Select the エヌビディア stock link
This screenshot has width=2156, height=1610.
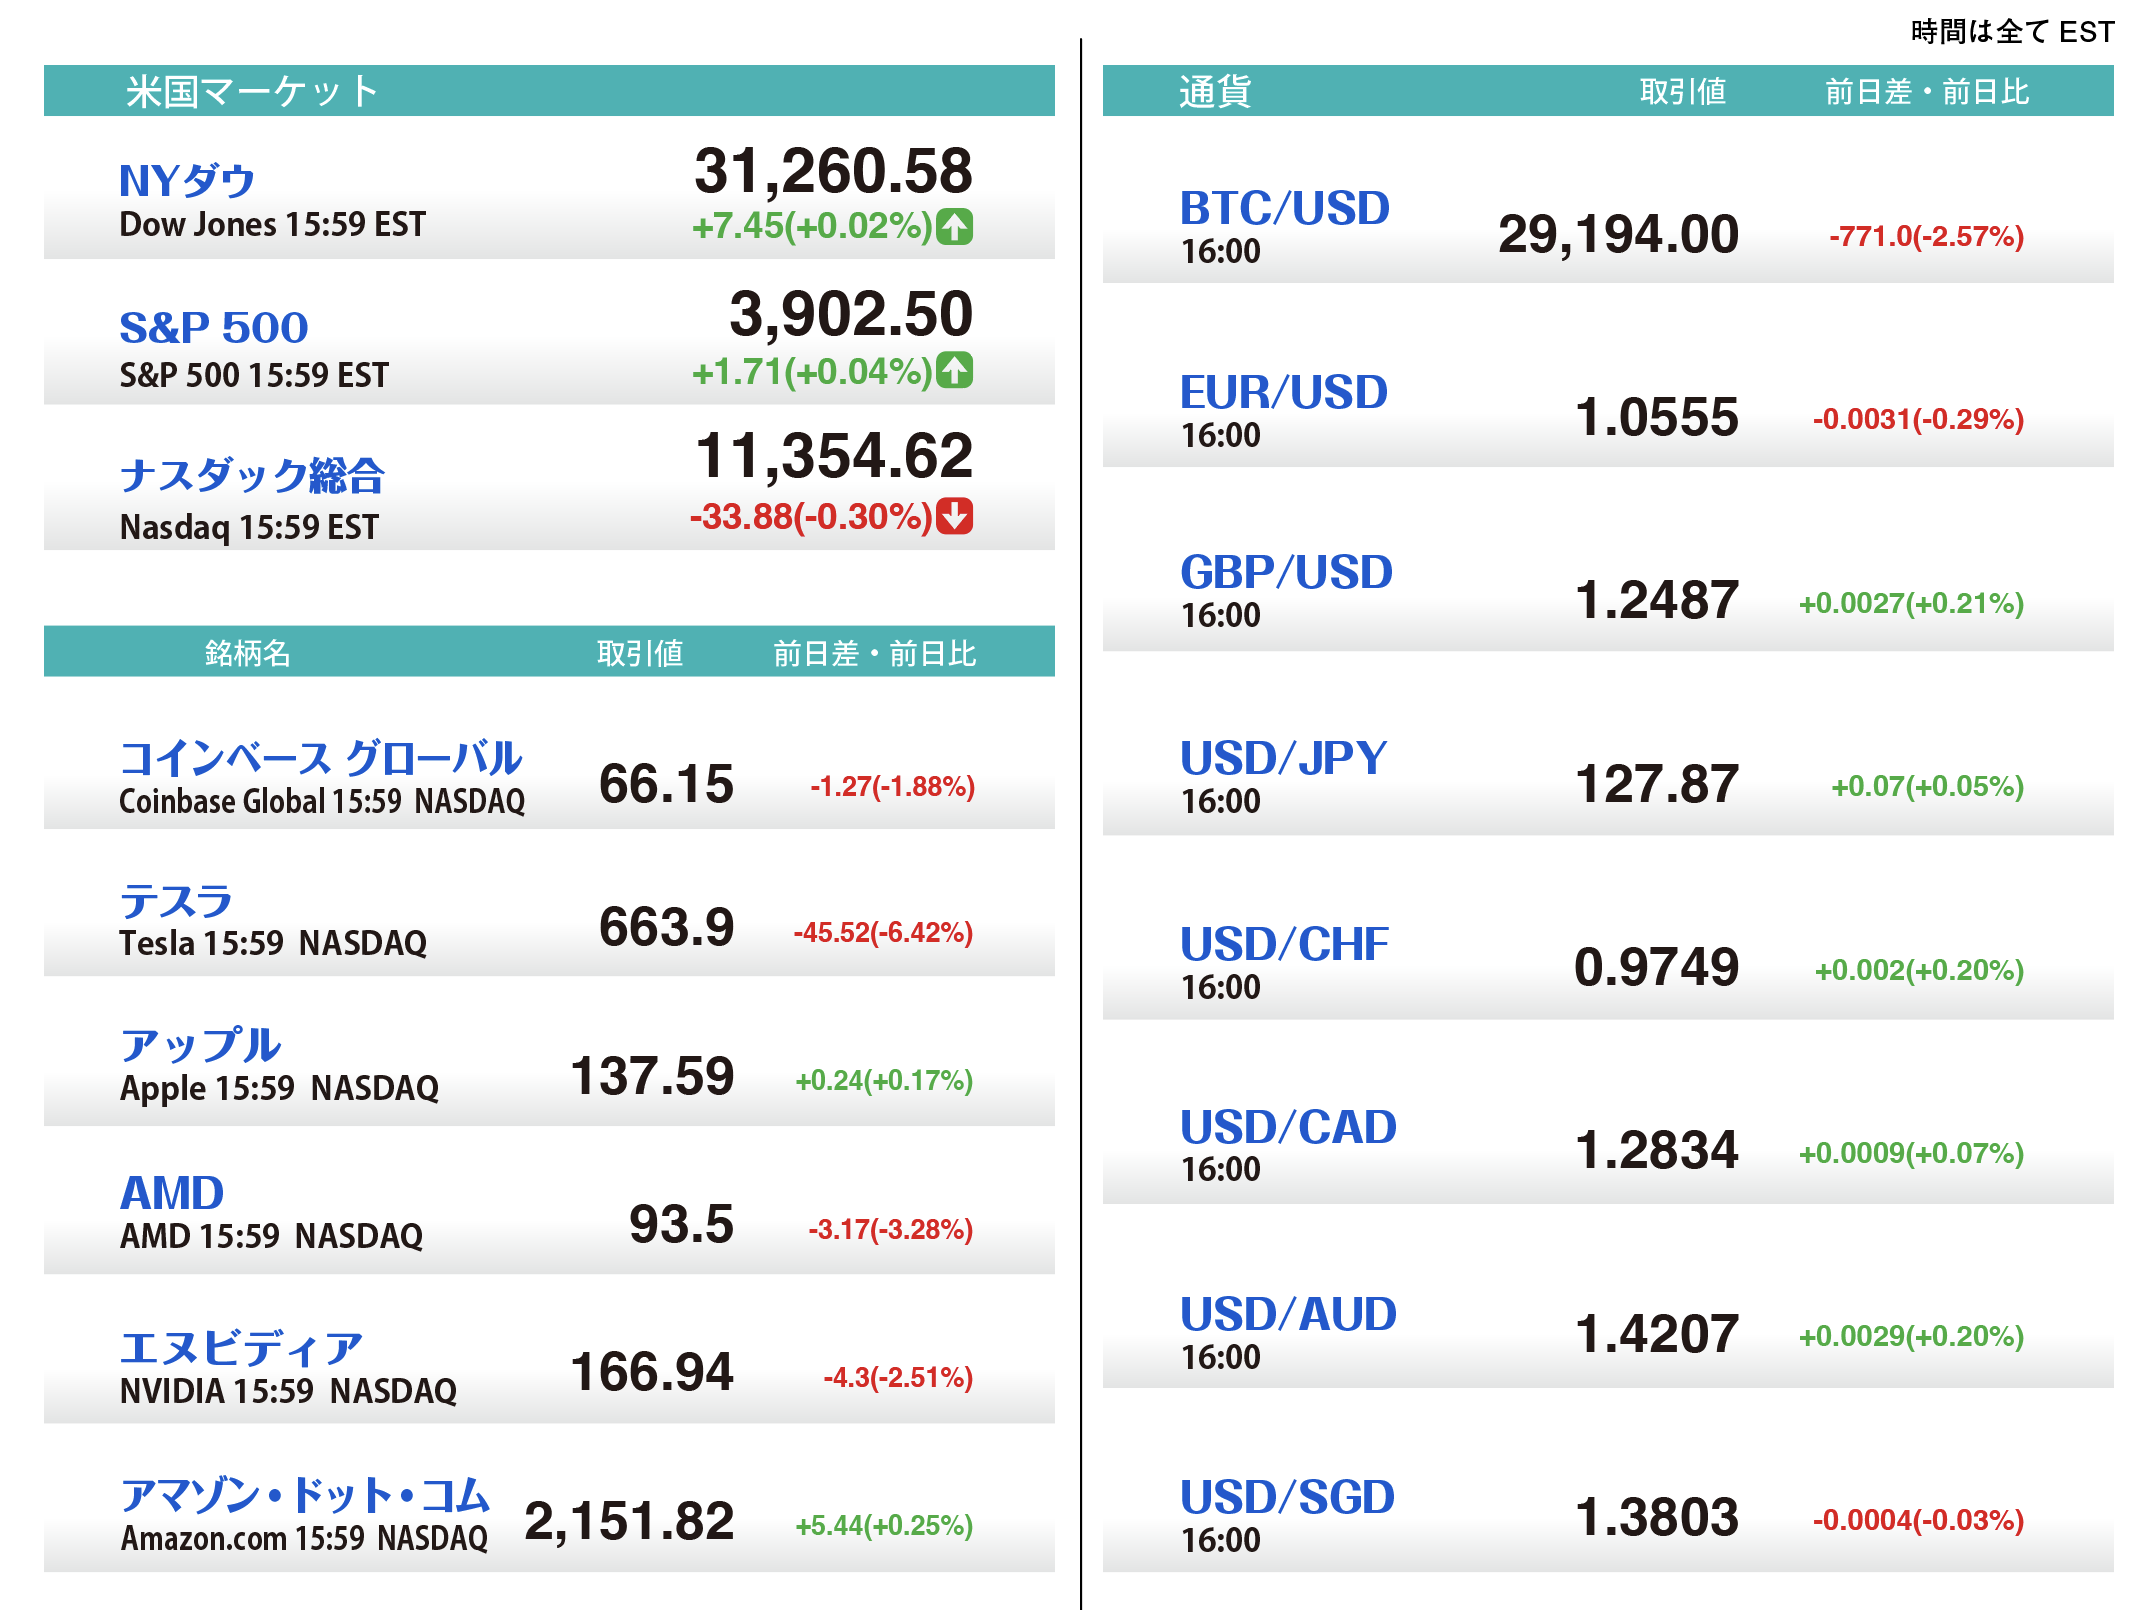click(240, 1347)
